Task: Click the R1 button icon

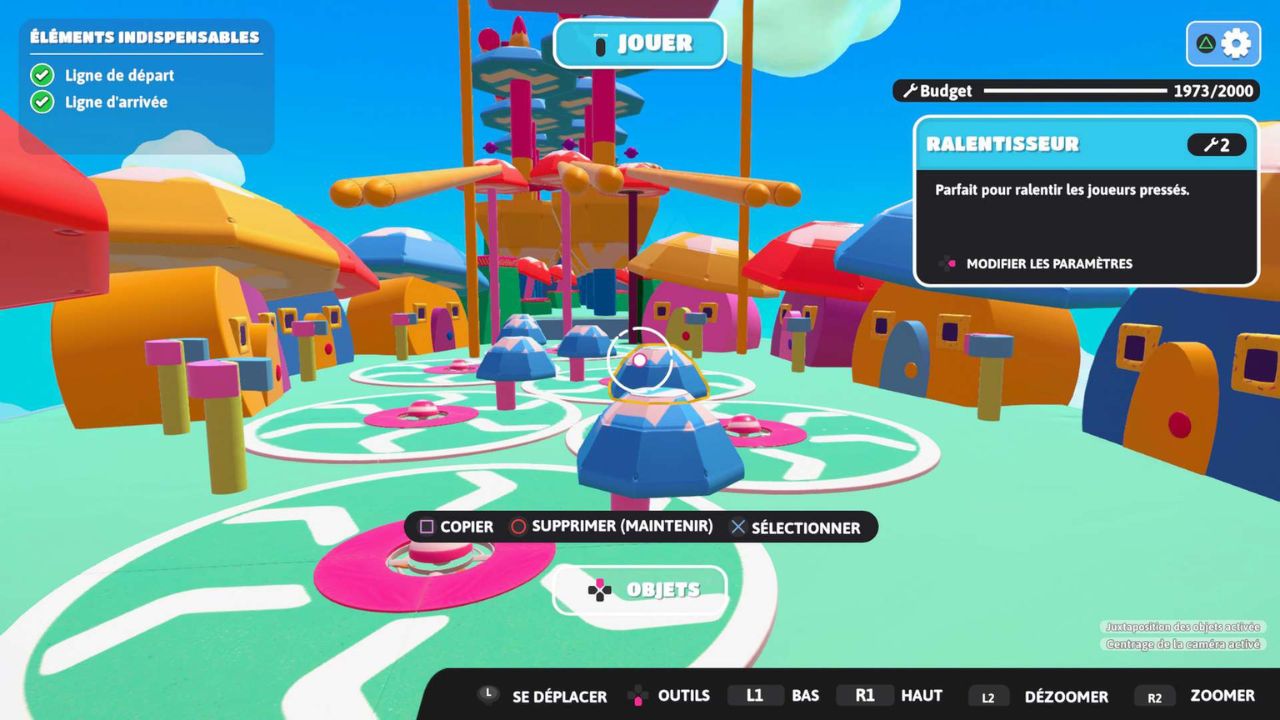Action: pyautogui.click(x=865, y=695)
